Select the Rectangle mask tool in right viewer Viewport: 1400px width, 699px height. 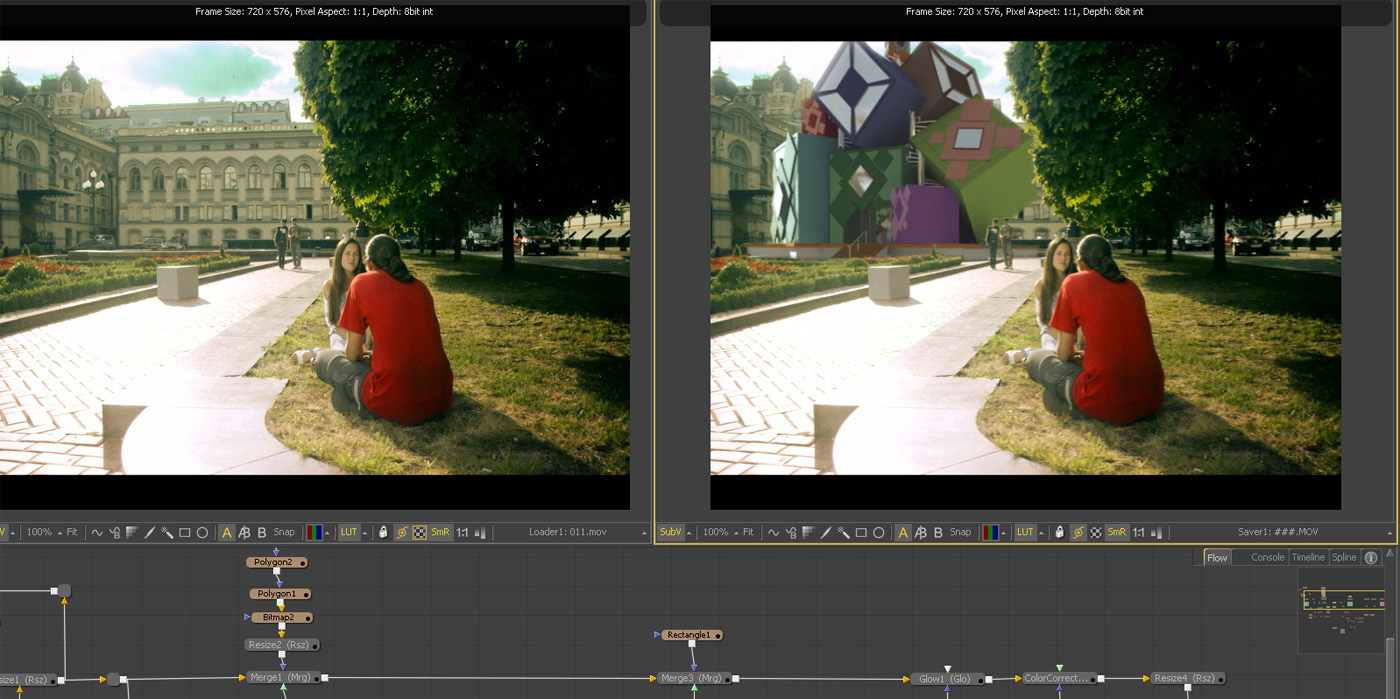861,533
